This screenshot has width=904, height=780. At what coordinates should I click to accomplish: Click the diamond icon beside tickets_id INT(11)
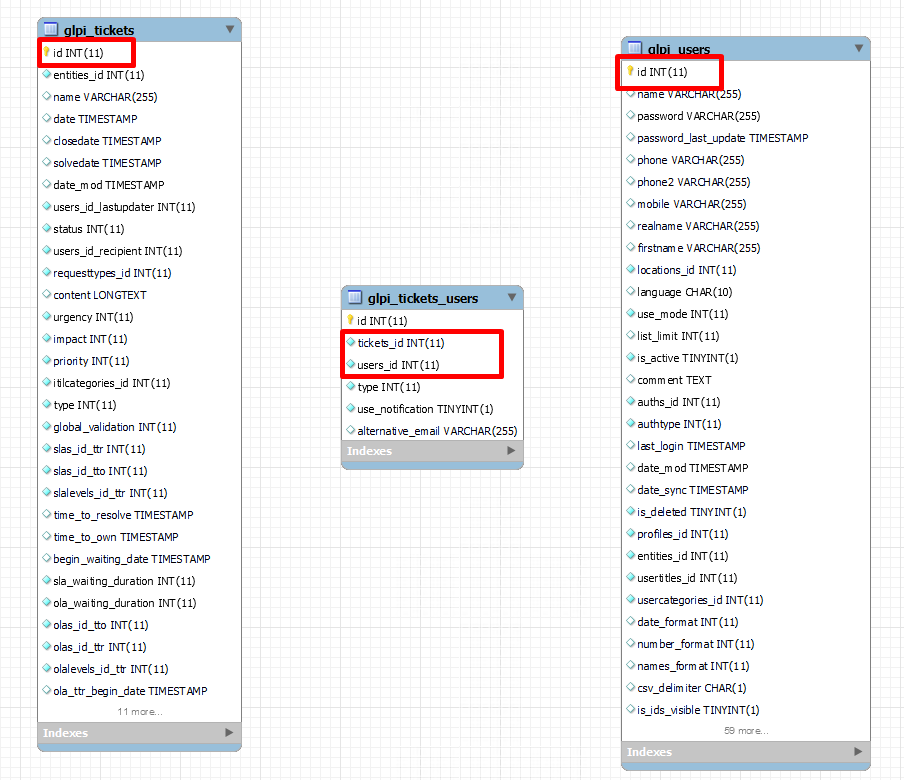(351, 342)
